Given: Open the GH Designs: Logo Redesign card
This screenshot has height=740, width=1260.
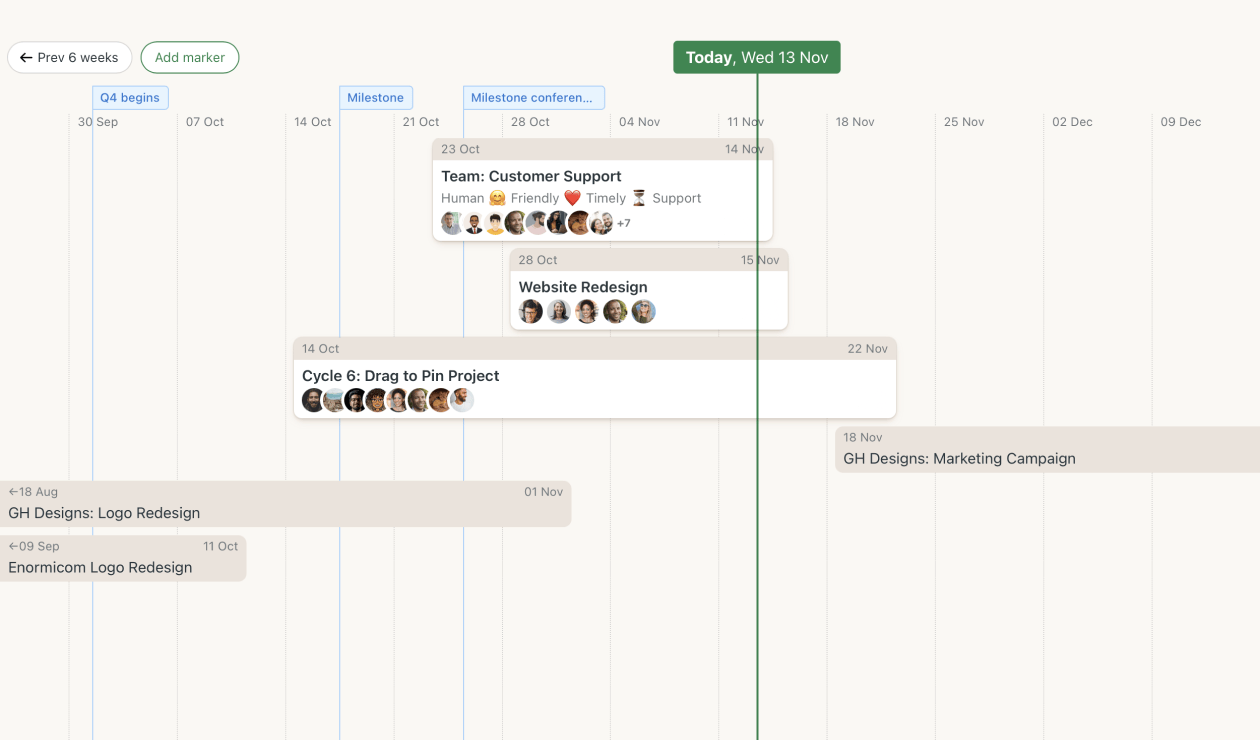Looking at the screenshot, I should (x=104, y=512).
